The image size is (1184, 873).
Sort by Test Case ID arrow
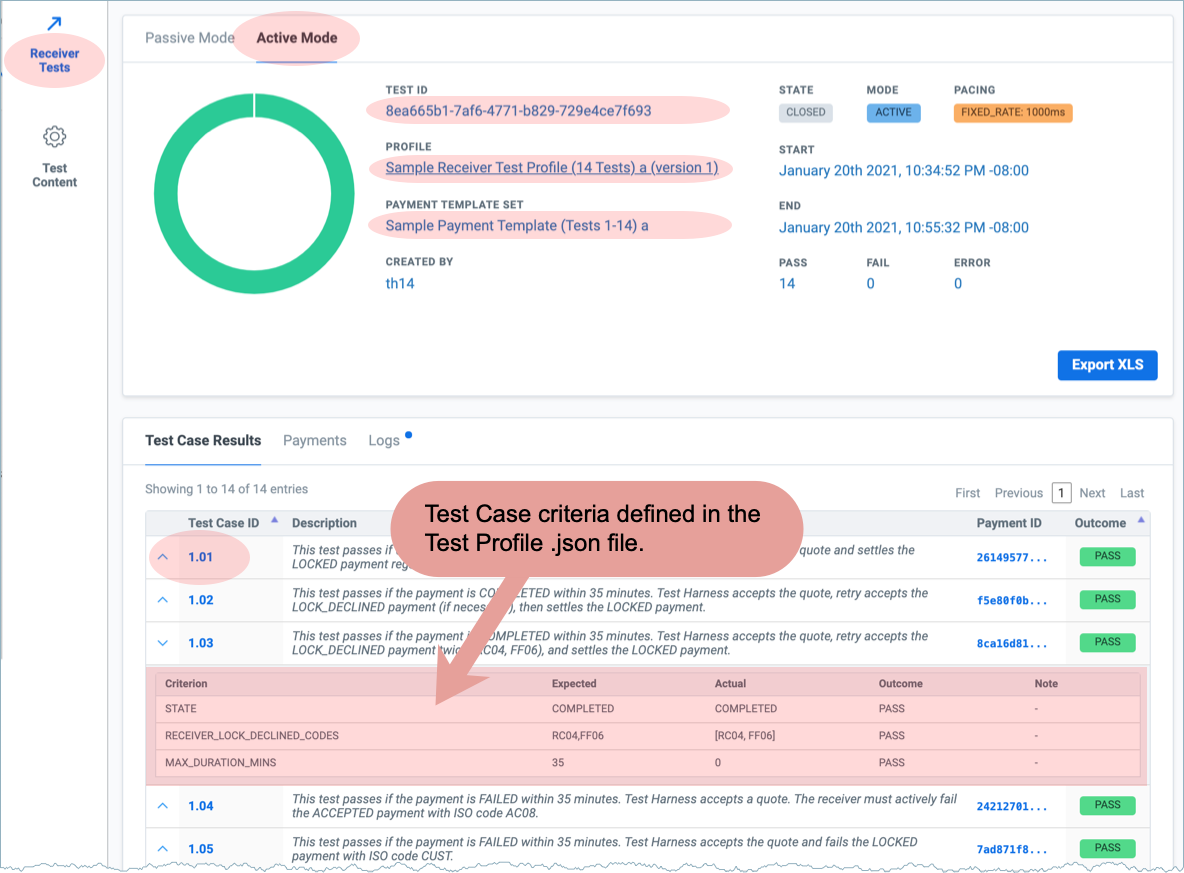click(x=274, y=520)
